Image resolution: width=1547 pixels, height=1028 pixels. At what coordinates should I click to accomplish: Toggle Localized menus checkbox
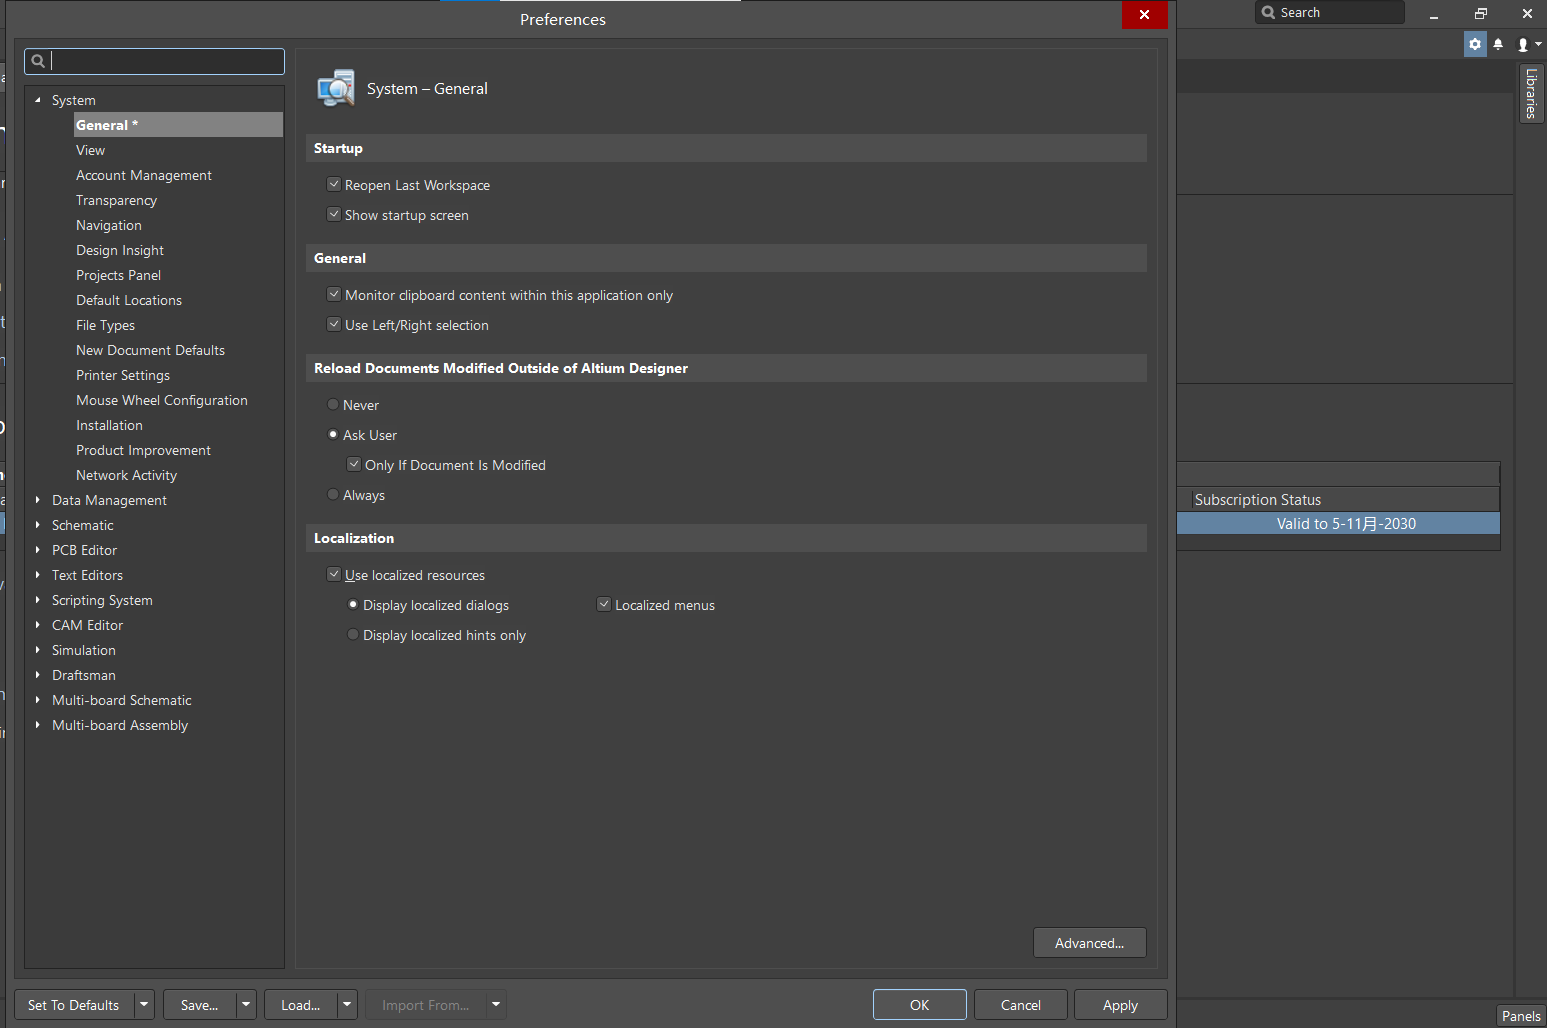(604, 604)
